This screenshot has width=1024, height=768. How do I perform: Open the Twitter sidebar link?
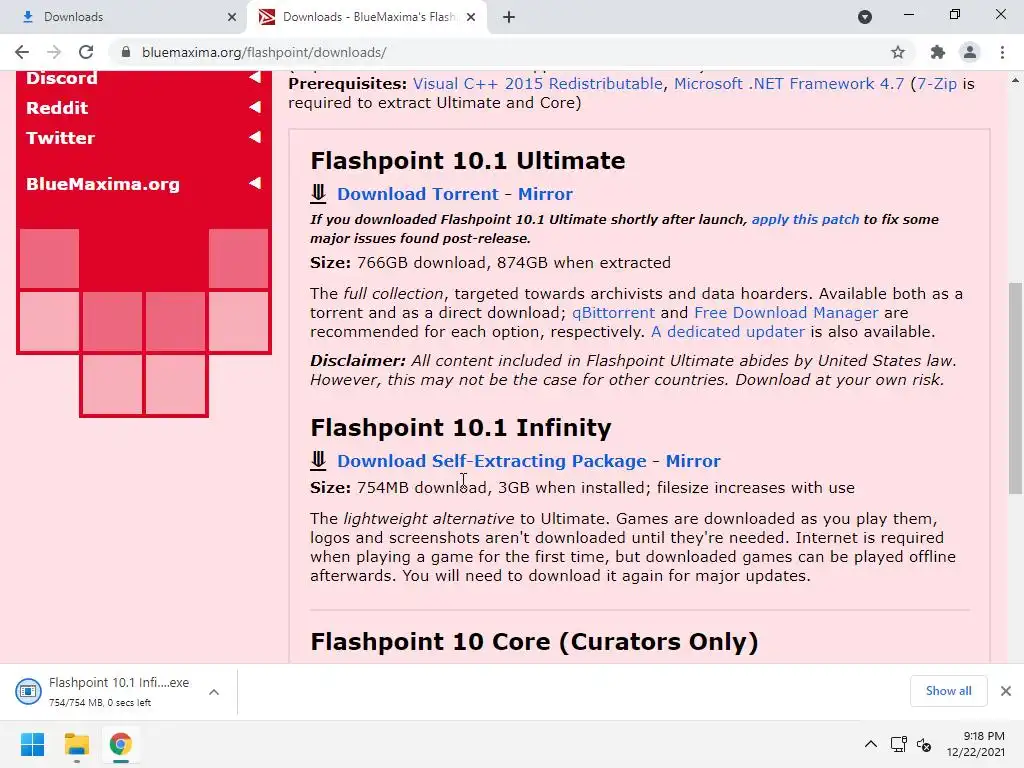60,138
